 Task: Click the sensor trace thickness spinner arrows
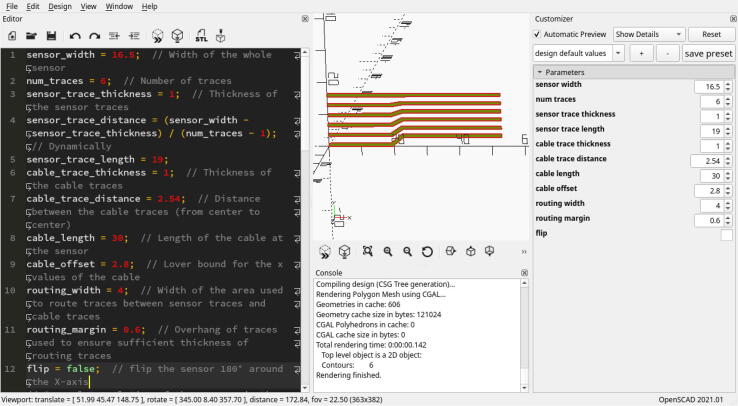click(728, 116)
